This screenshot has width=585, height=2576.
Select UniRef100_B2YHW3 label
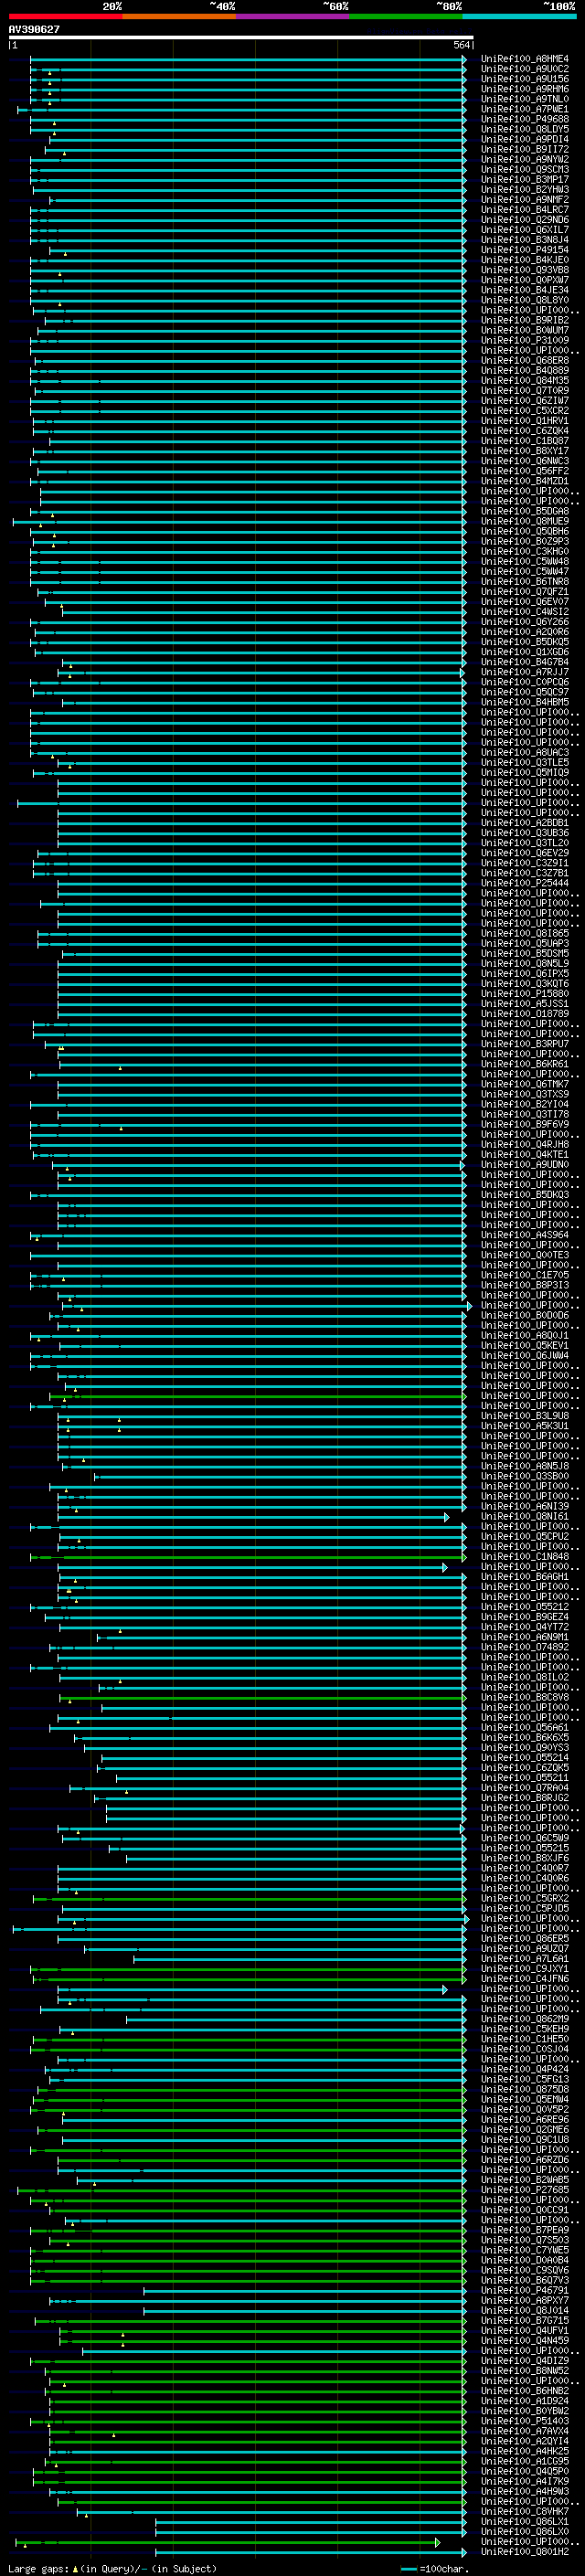(525, 190)
